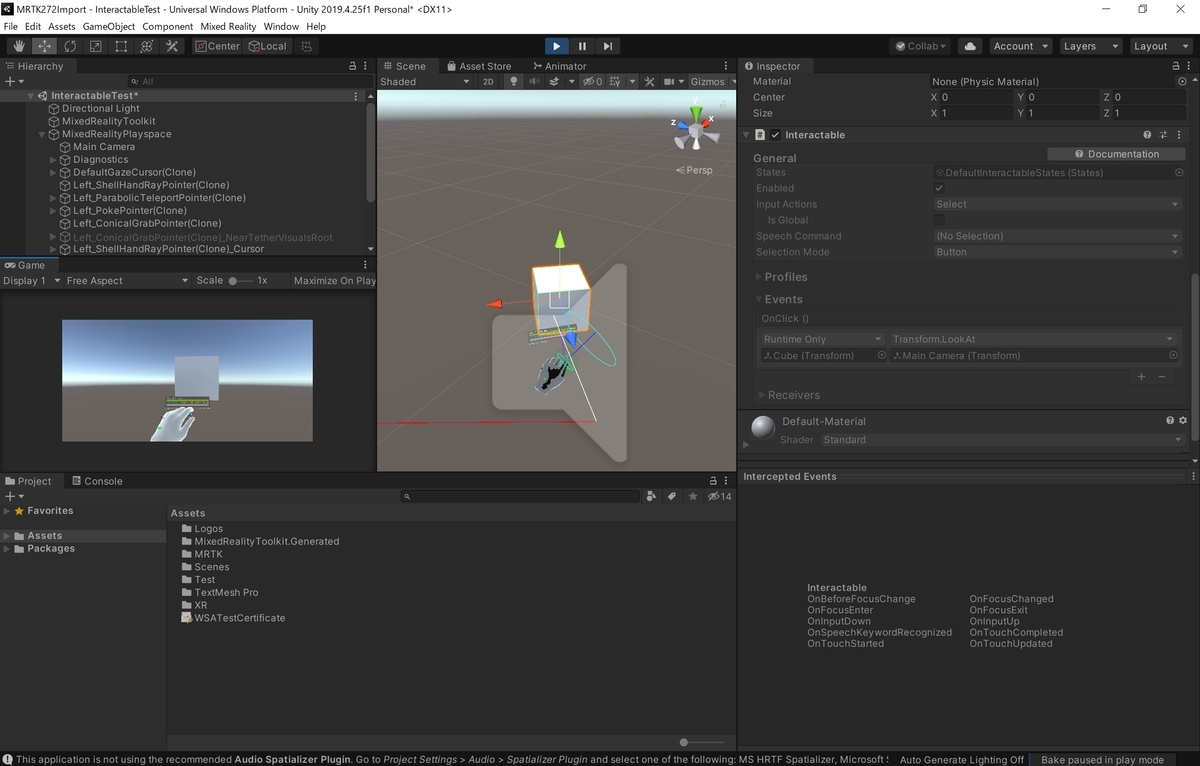Toggle Interactable component enabled checkbox
The width and height of the screenshot is (1200, 766).
[775, 135]
